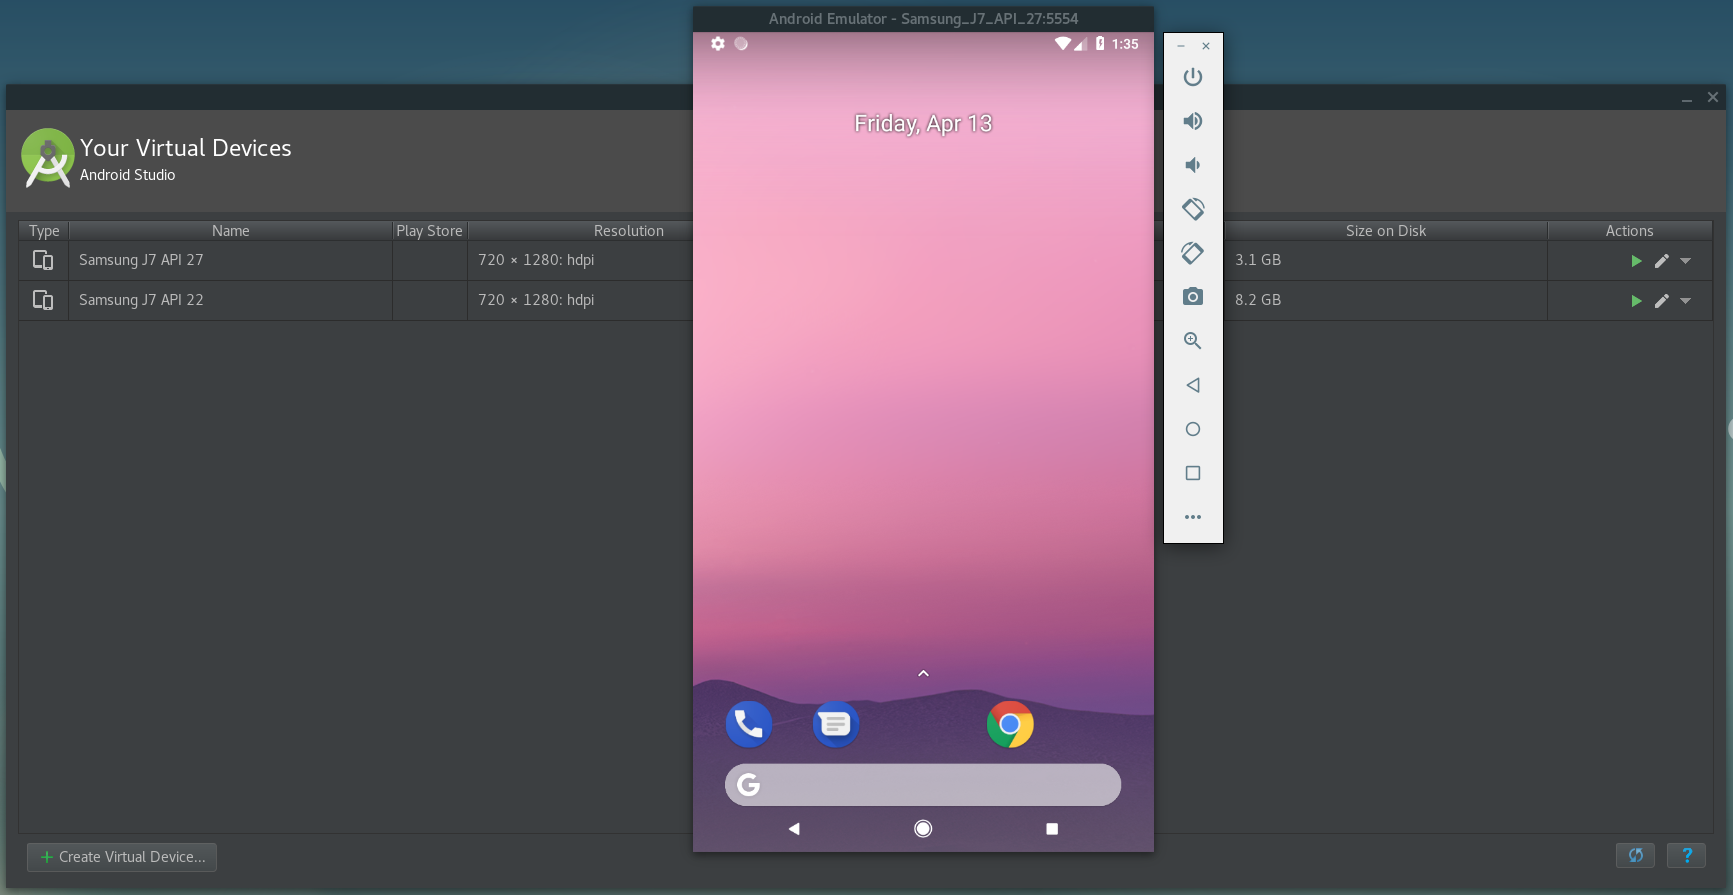Tap the settings gear in Android status bar
The width and height of the screenshot is (1733, 895).
click(718, 44)
